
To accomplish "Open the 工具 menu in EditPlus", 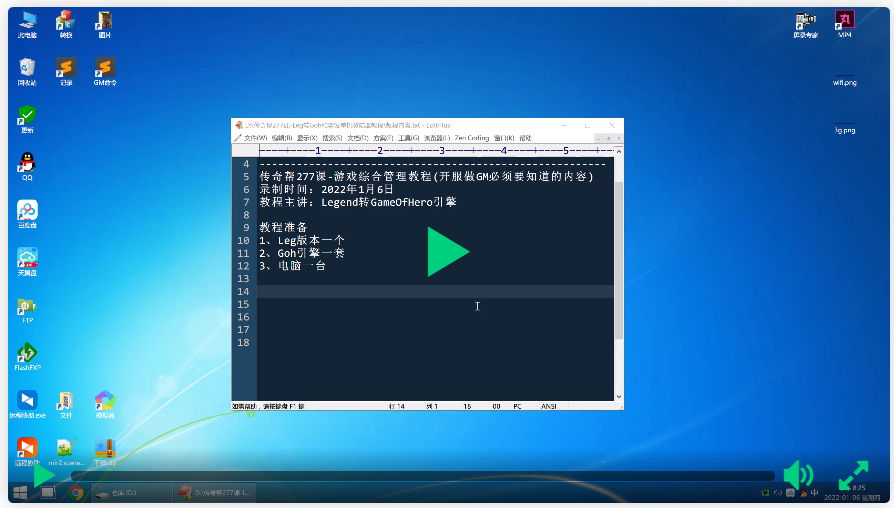I will pyautogui.click(x=408, y=138).
